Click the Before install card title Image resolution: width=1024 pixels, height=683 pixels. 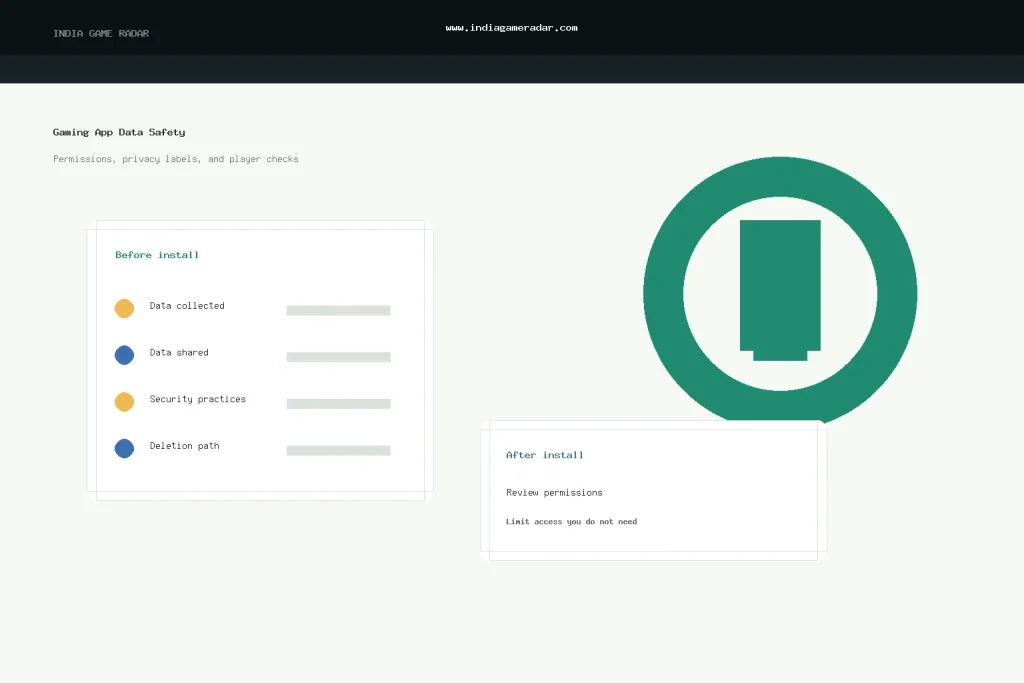pos(157,255)
